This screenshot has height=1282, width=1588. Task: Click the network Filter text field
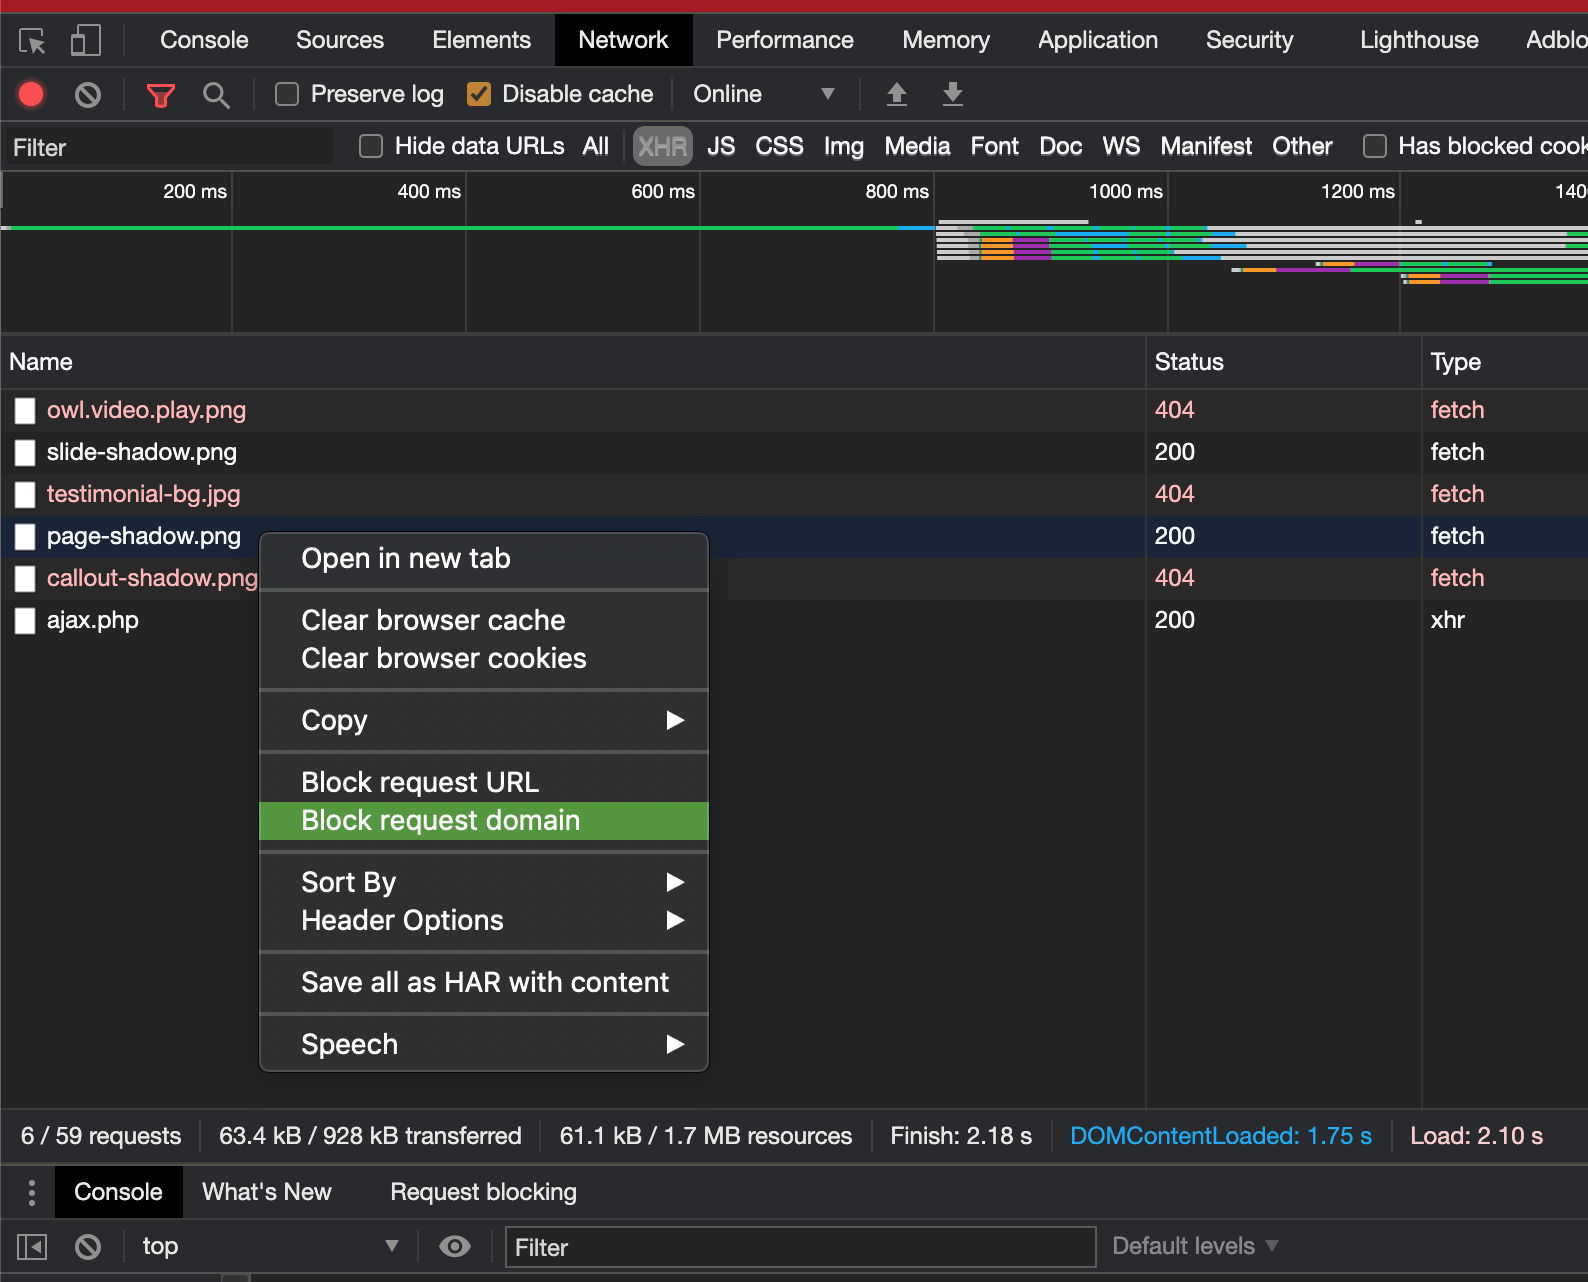(170, 147)
